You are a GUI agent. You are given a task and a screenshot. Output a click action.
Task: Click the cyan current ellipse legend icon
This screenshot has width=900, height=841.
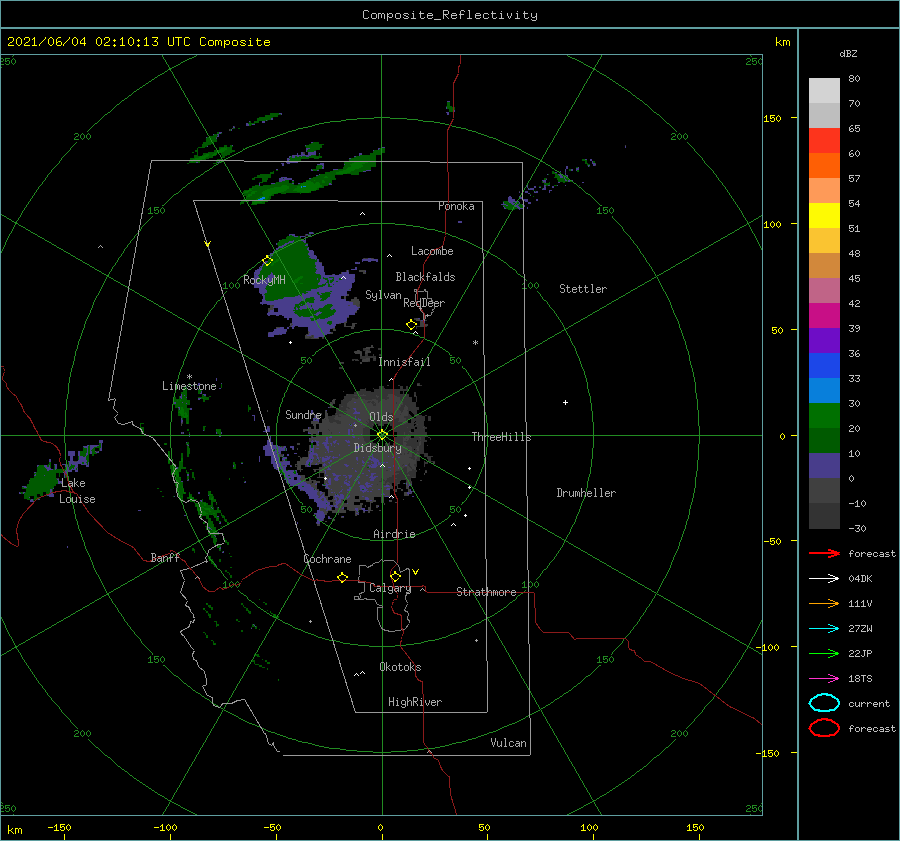(x=824, y=703)
